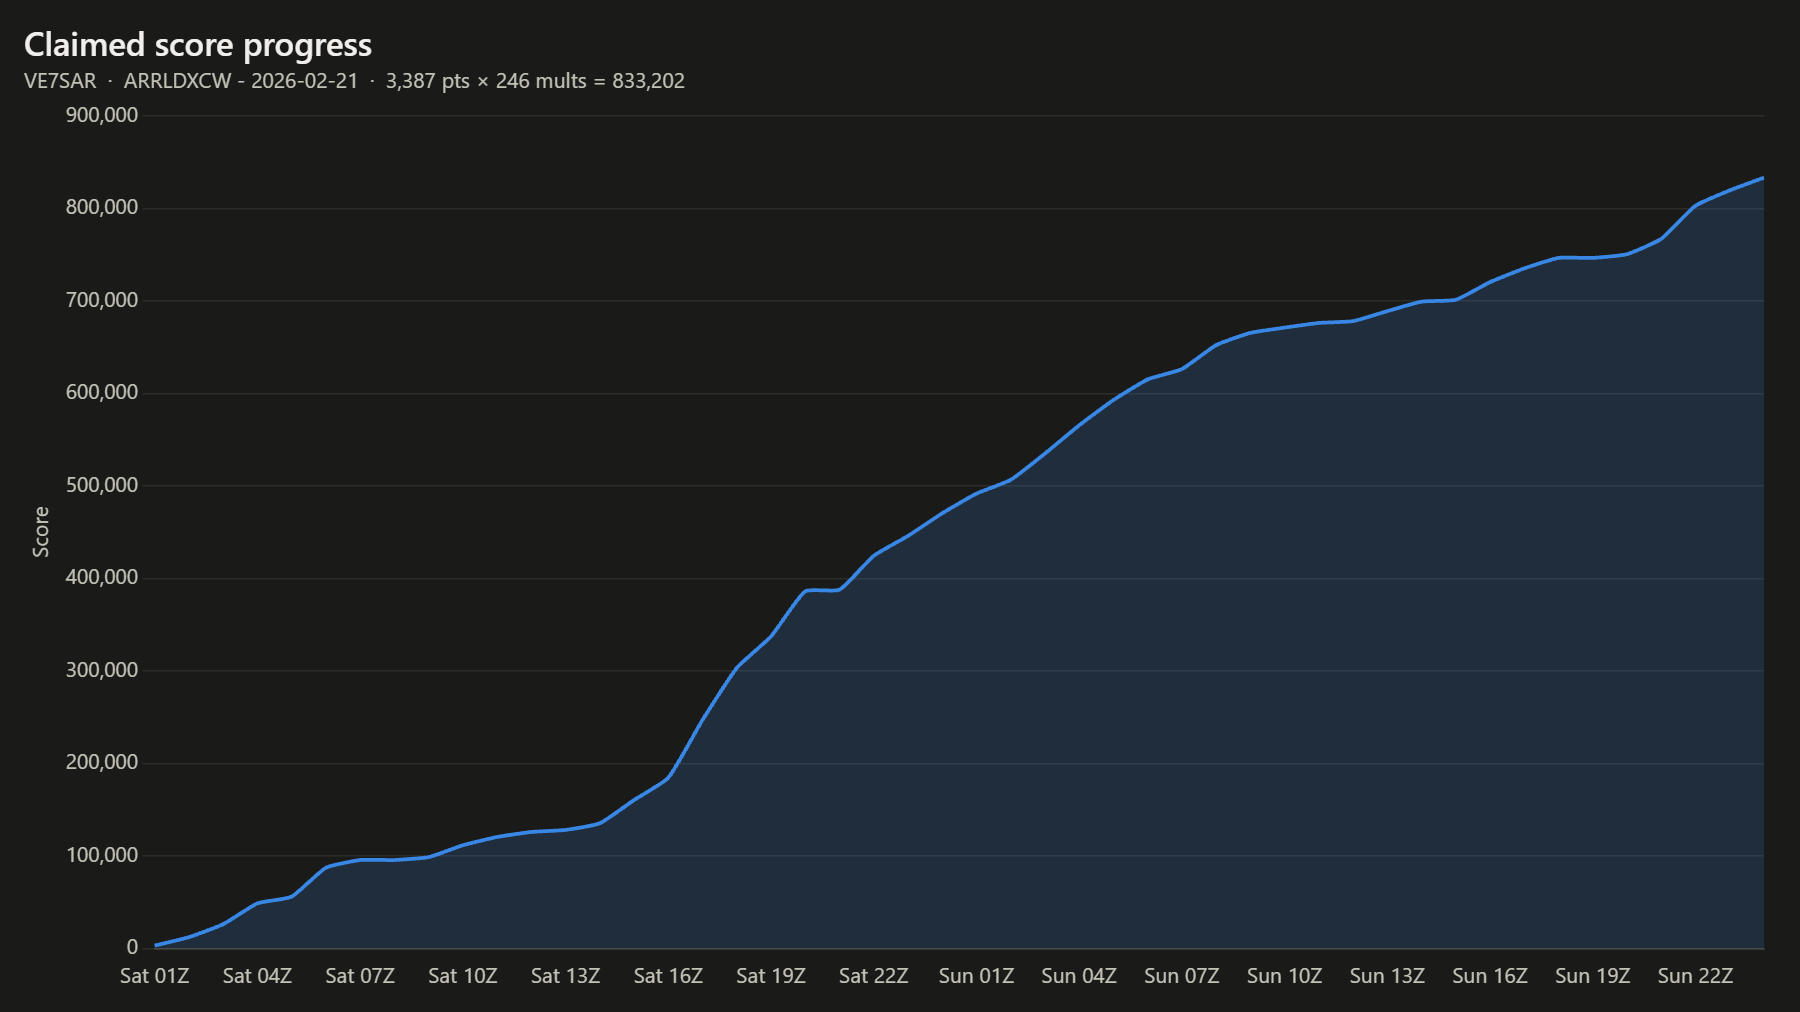
Task: Click the 100,000 y-axis label
Action: tap(102, 855)
